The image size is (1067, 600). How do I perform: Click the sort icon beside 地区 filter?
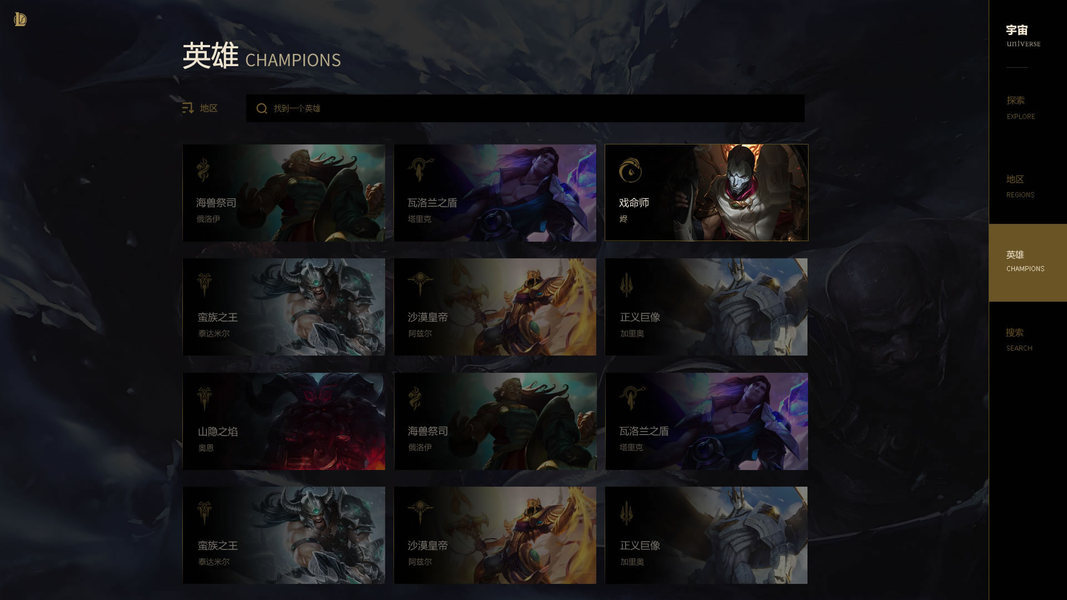(x=188, y=108)
